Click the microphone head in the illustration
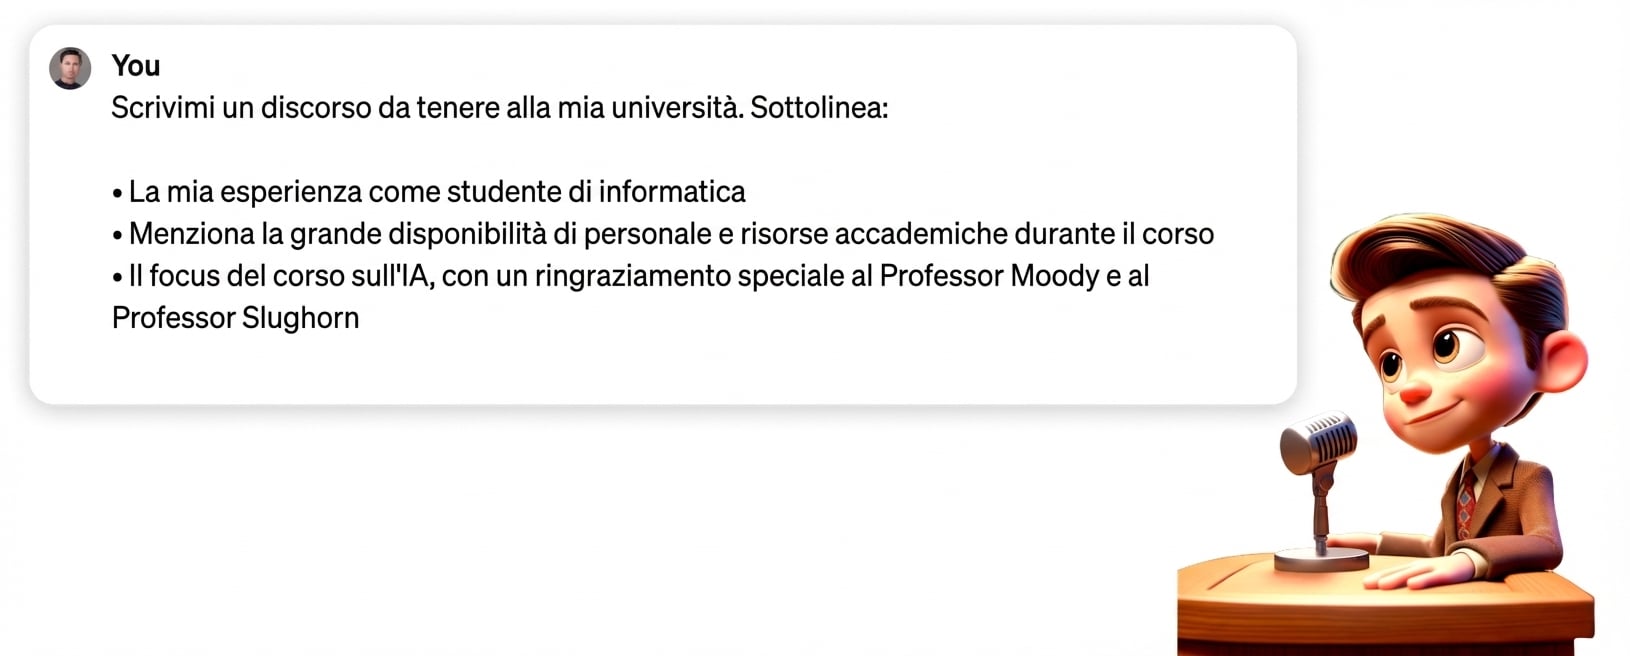The width and height of the screenshot is (1630, 656). [1319, 439]
